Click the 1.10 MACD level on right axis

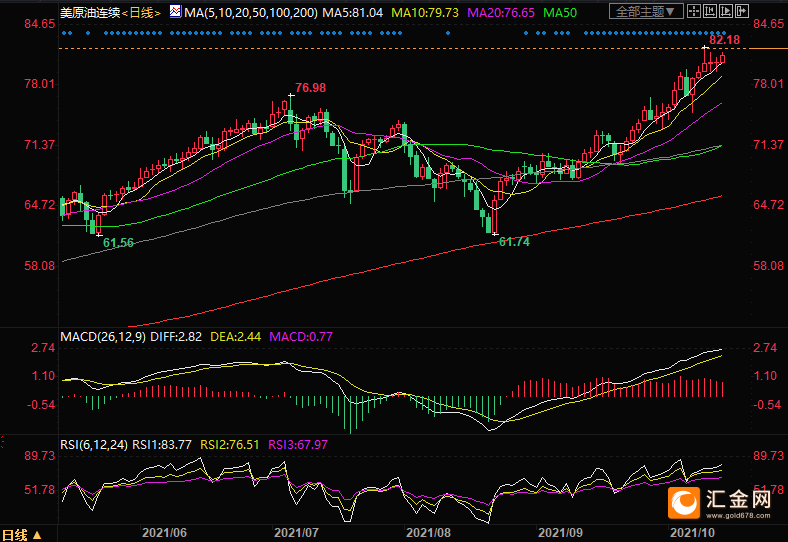[765, 376]
